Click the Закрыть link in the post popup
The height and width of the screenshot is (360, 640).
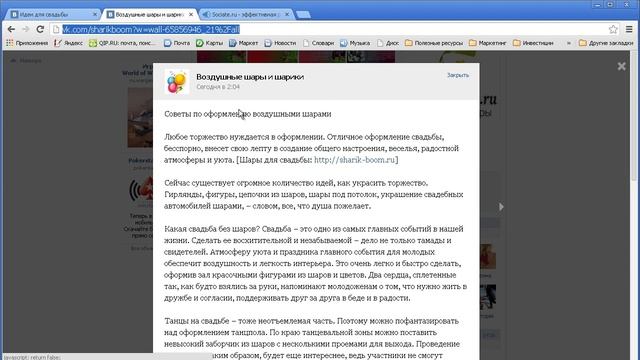458,75
